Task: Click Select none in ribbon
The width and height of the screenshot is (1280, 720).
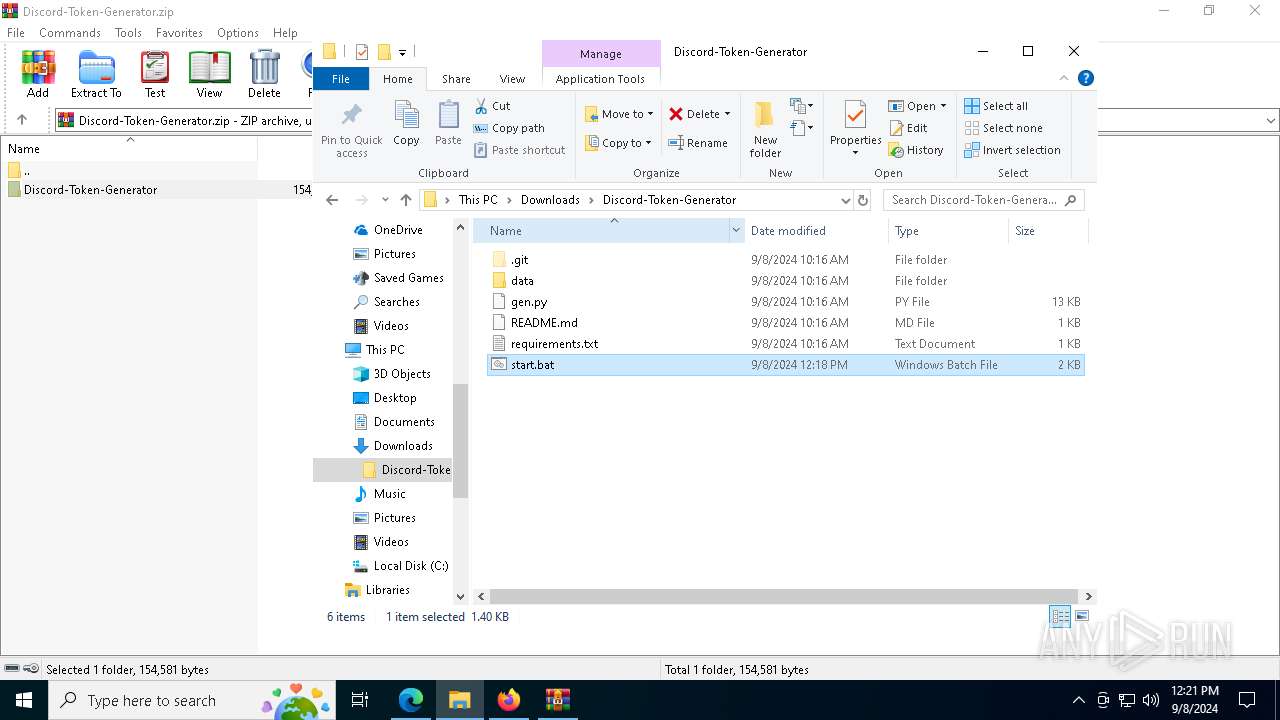Action: [x=1003, y=128]
